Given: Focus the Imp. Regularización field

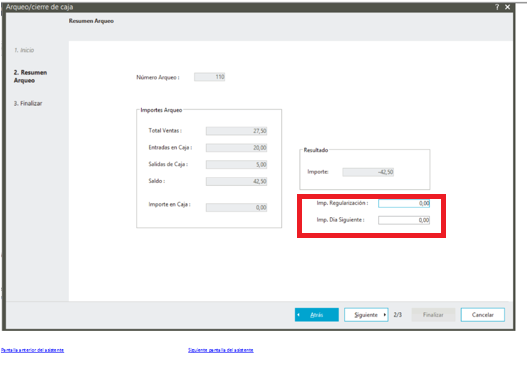Looking at the screenshot, I should point(404,203).
